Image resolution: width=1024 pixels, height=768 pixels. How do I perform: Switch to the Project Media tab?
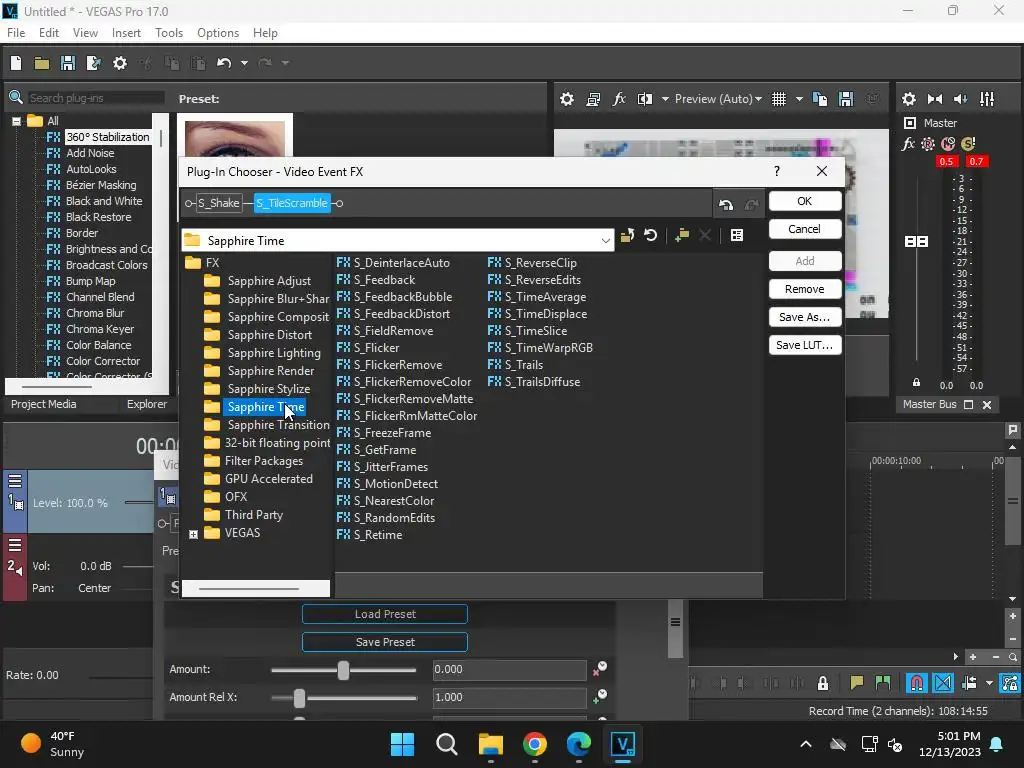coord(43,404)
